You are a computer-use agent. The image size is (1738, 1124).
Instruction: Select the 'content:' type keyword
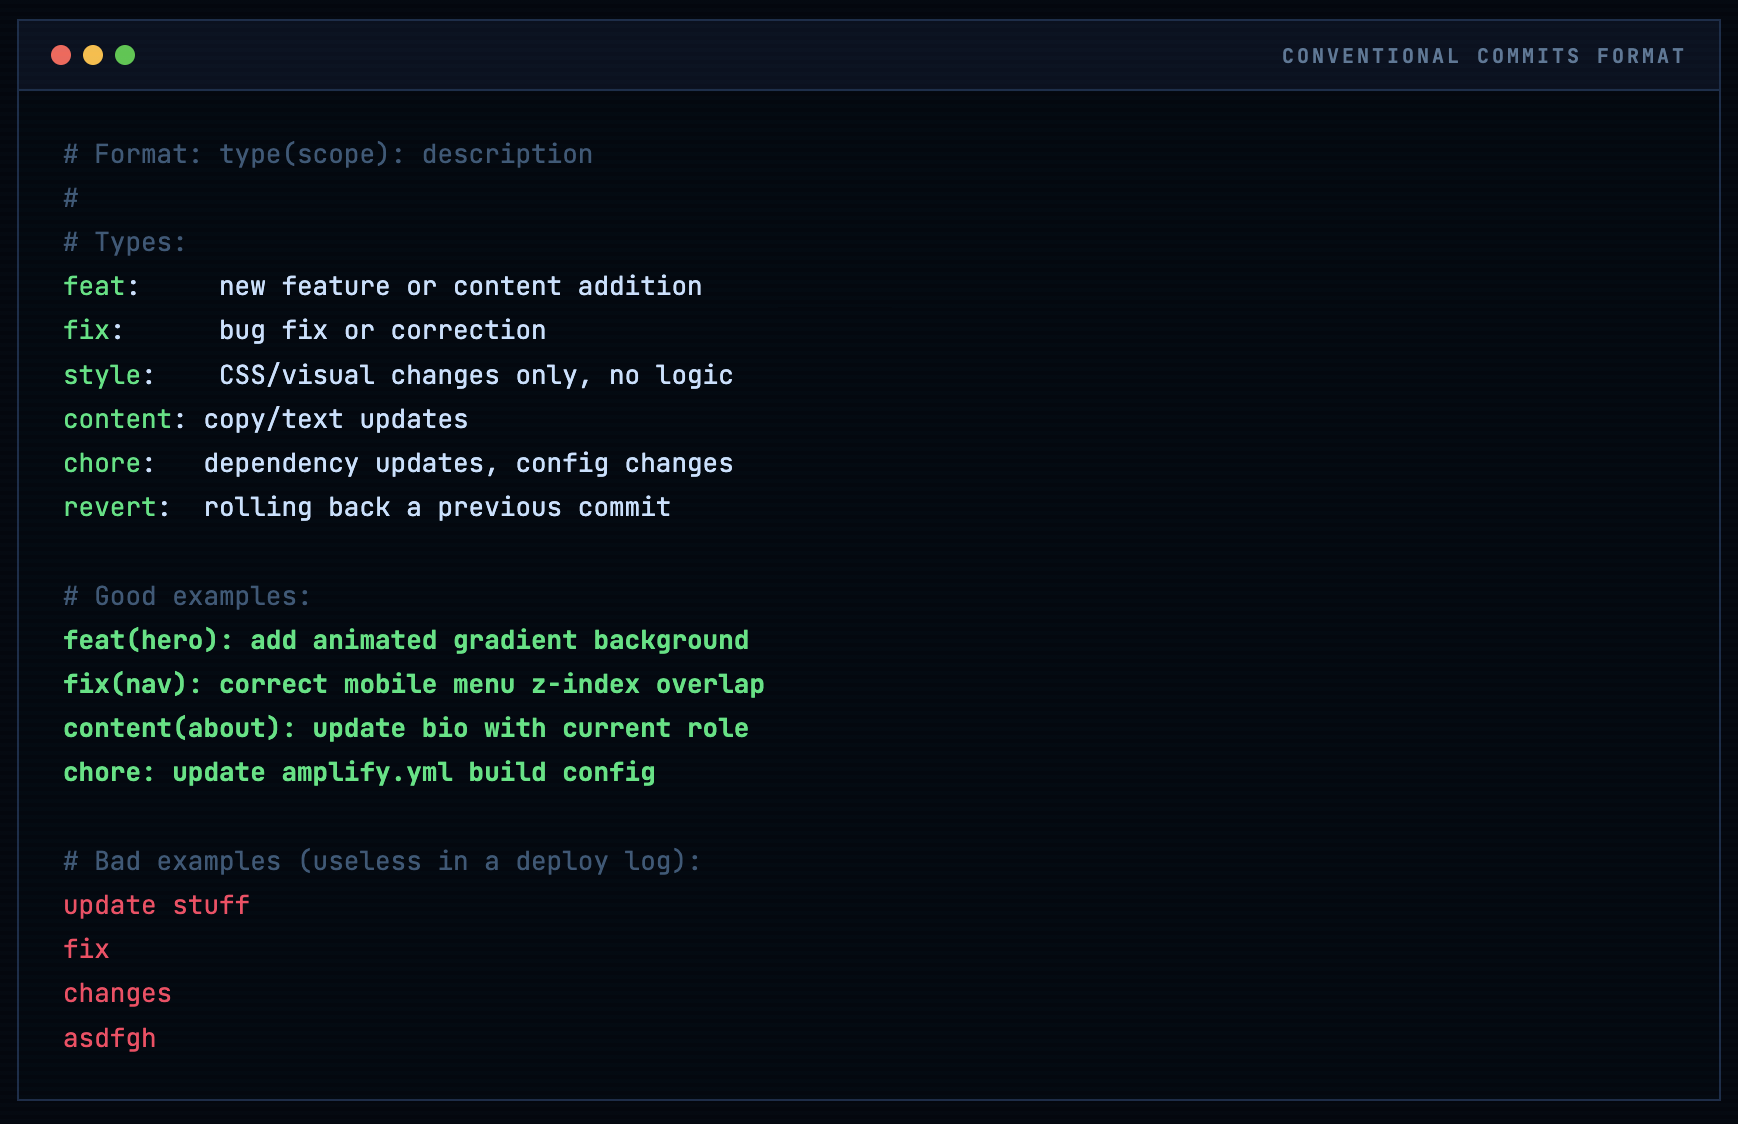click(x=124, y=419)
